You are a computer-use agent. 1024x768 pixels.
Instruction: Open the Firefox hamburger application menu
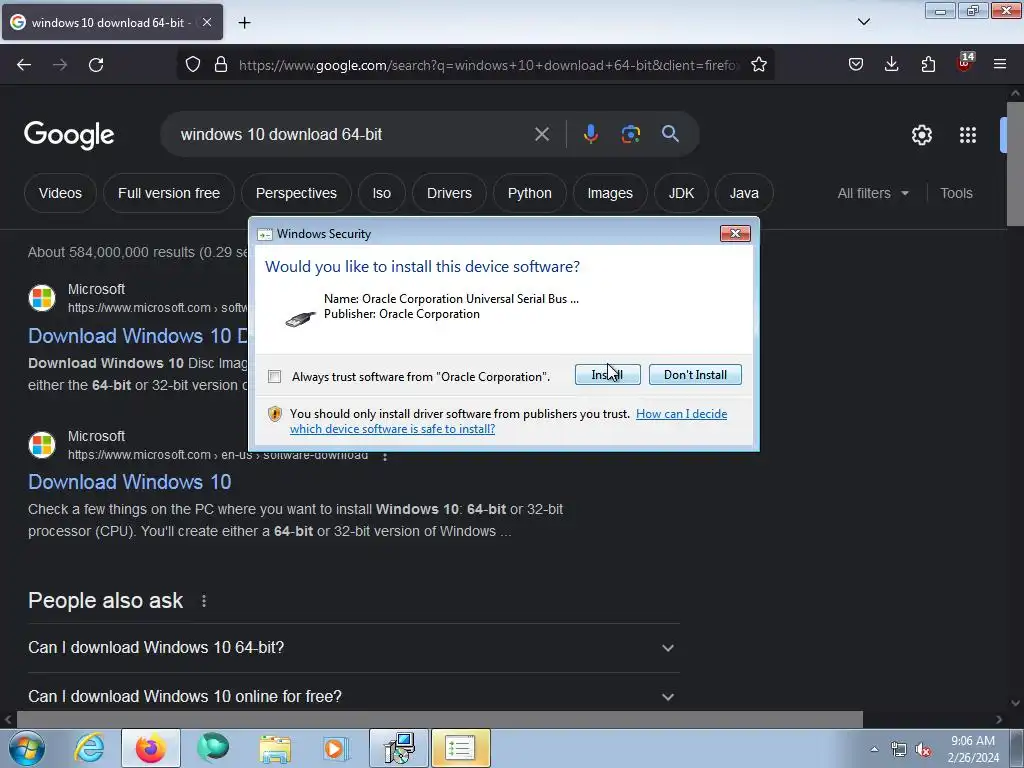(x=1000, y=65)
